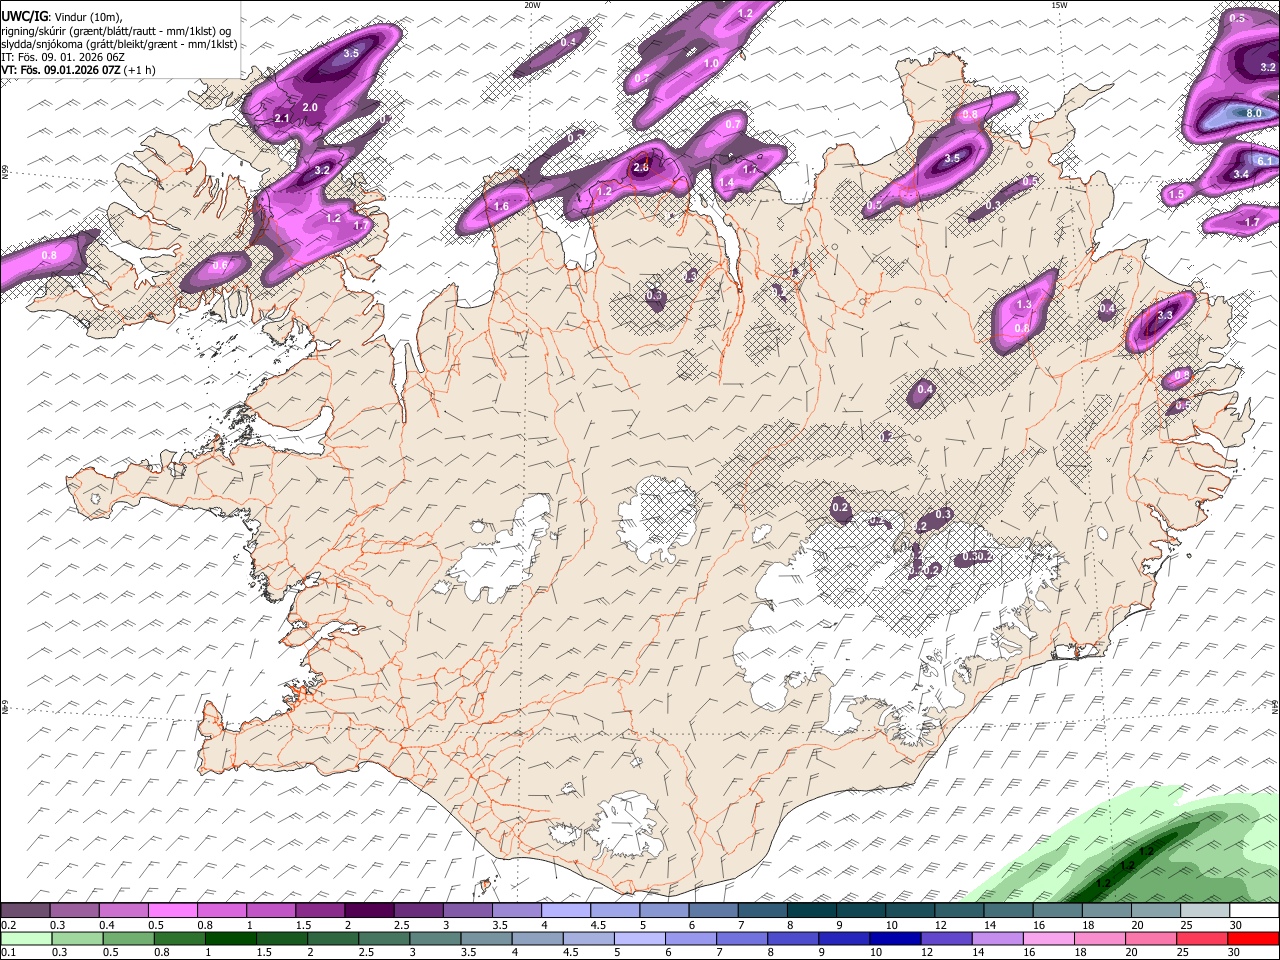Click the 'UWC/IG: Vindur (10m)' title text
The width and height of the screenshot is (1280, 960).
coord(62,17)
